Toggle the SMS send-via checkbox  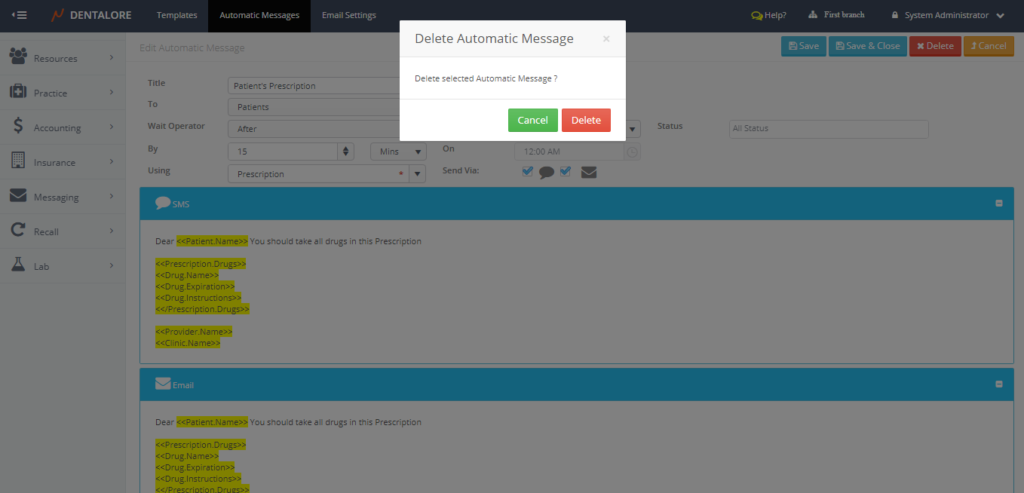pos(528,171)
